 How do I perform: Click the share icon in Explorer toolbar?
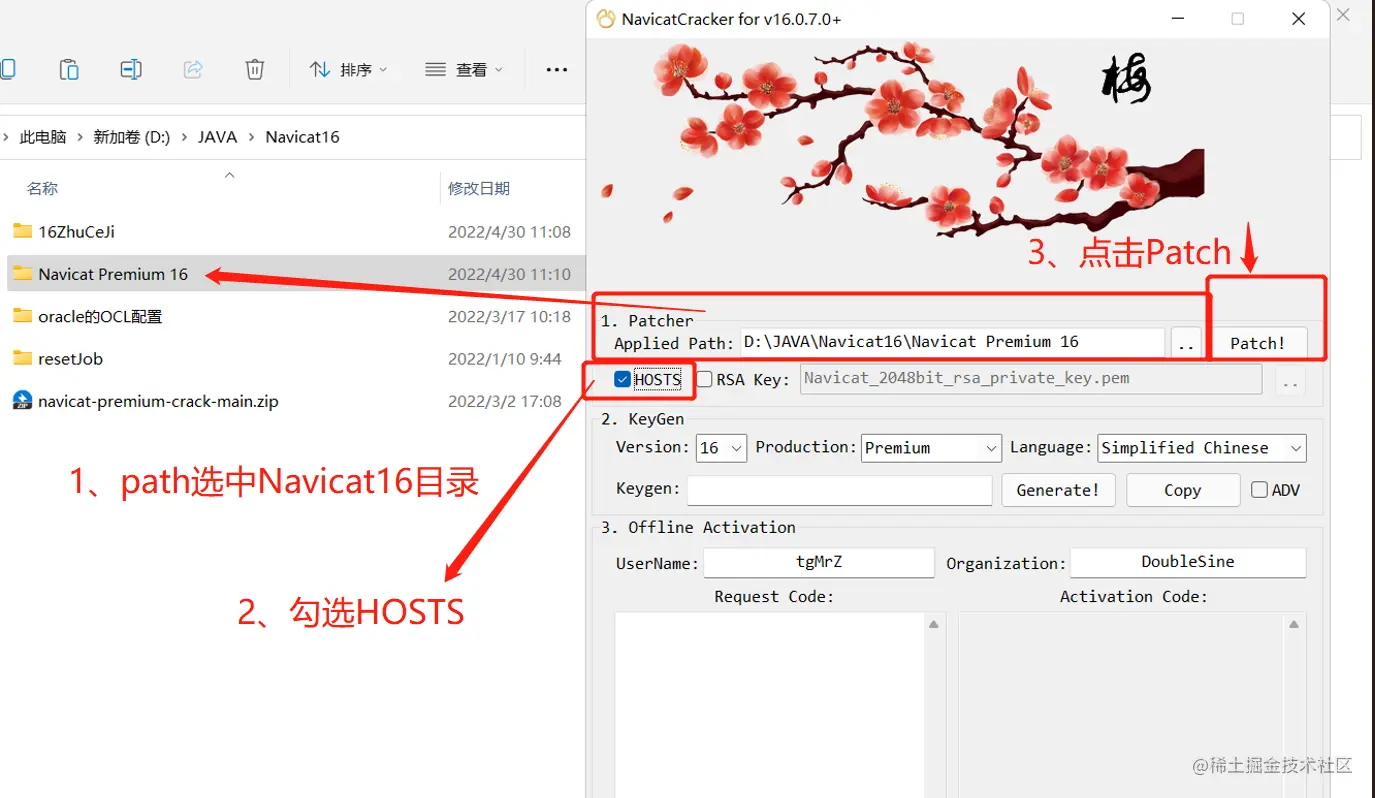pyautogui.click(x=193, y=69)
